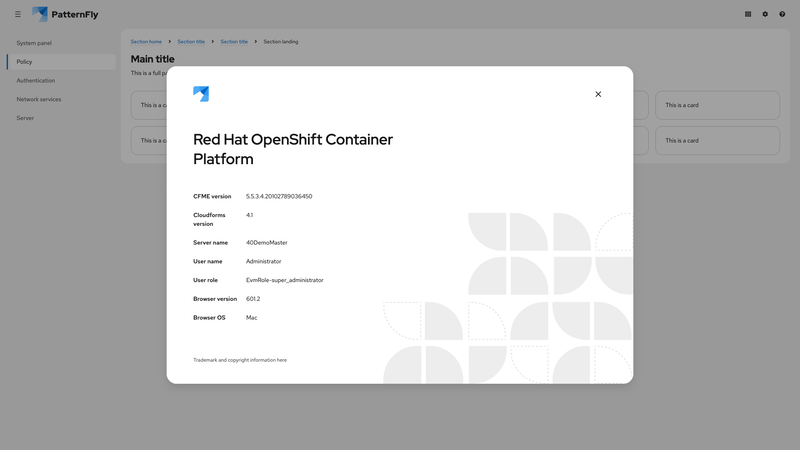The height and width of the screenshot is (450, 800).
Task: Select System panel in sidebar
Action: tap(34, 43)
